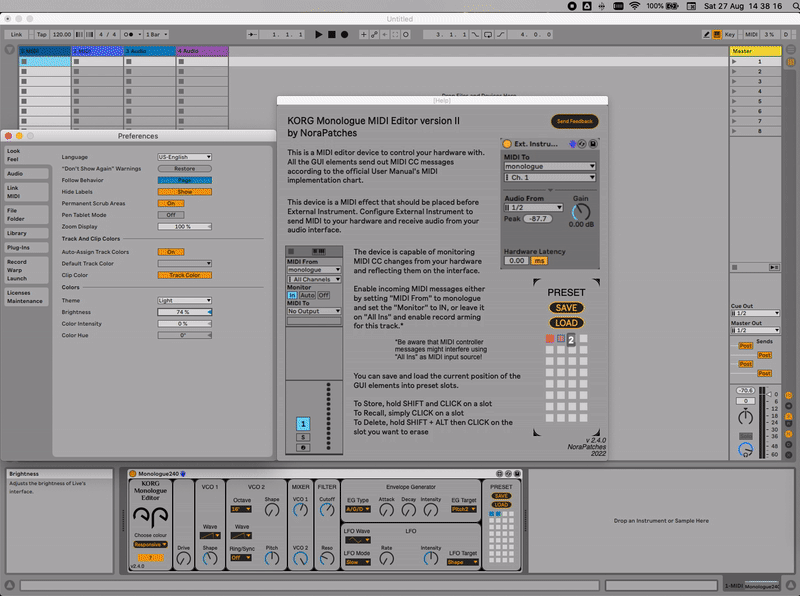Viewport: 800px width, 596px height.
Task: Click the Brightness slider showing 74 %
Action: pos(184,312)
